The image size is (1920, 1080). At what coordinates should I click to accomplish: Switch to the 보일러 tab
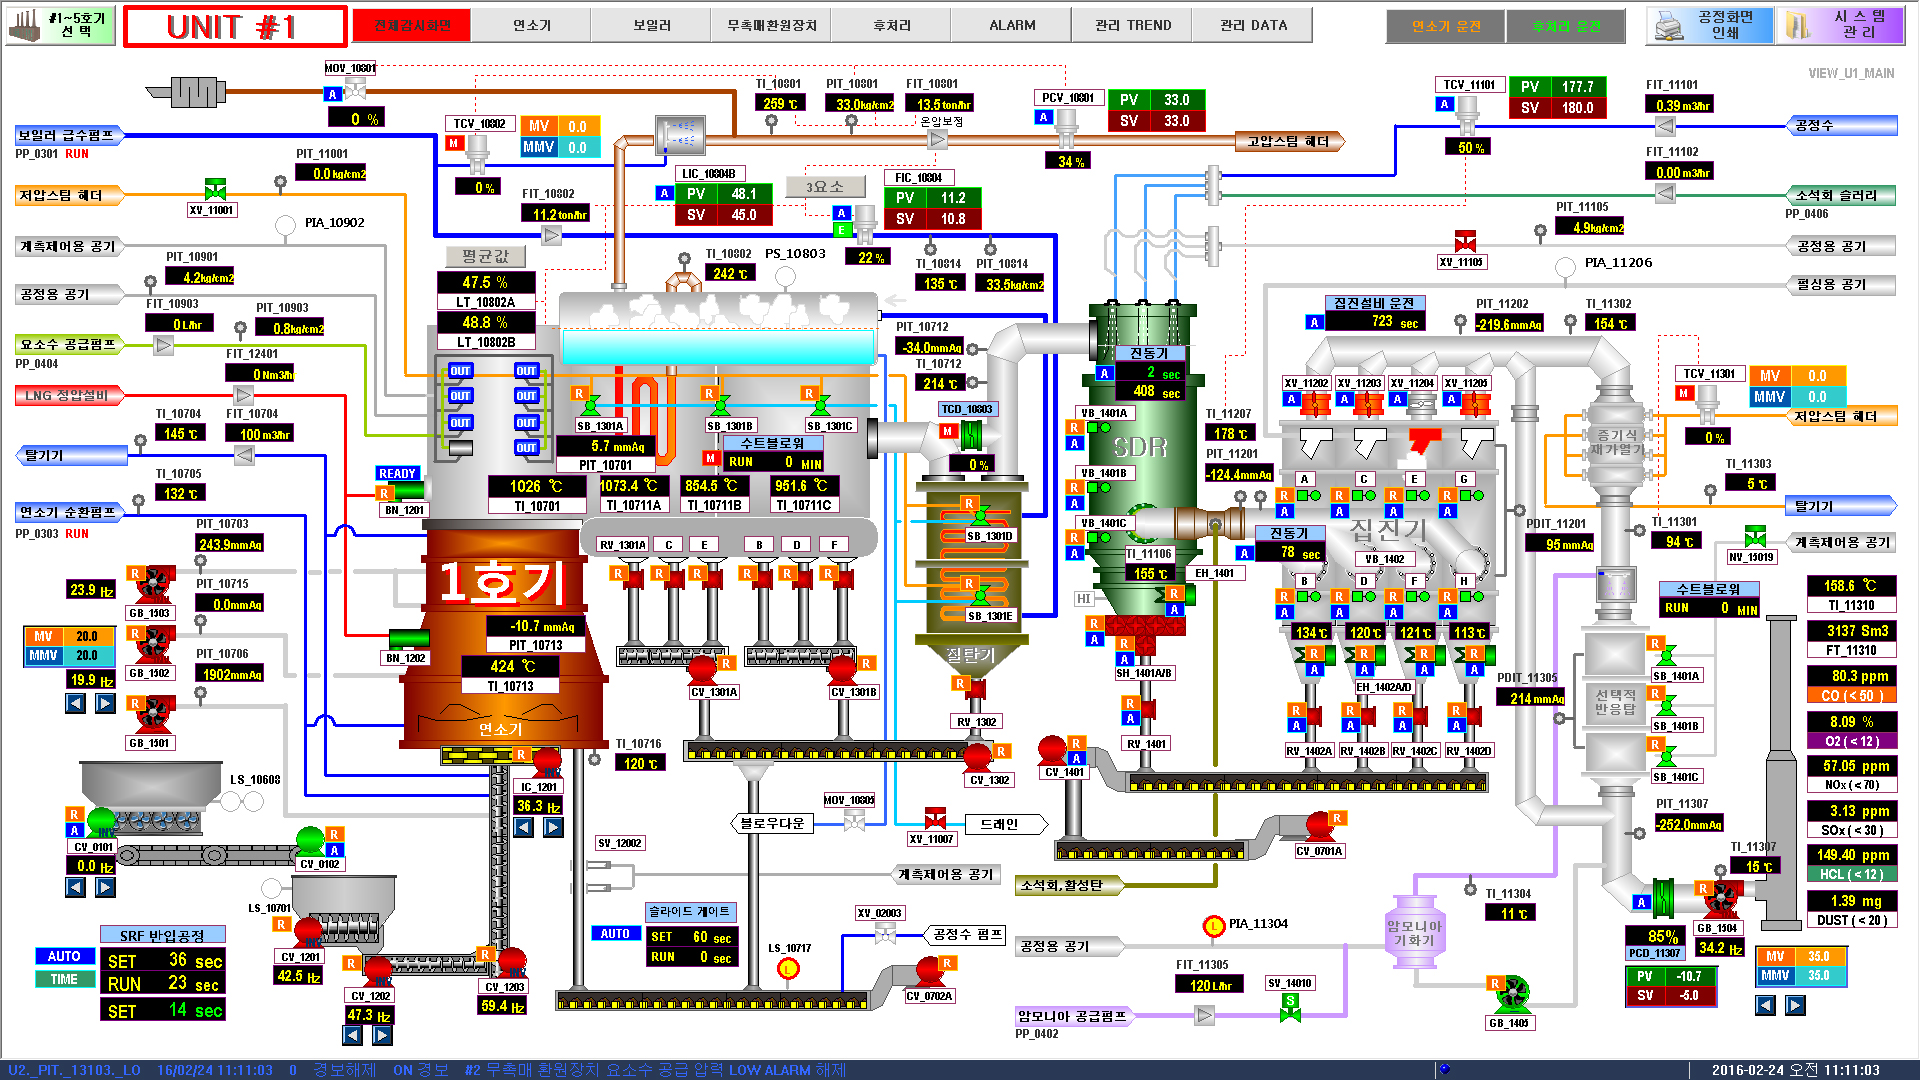[651, 25]
